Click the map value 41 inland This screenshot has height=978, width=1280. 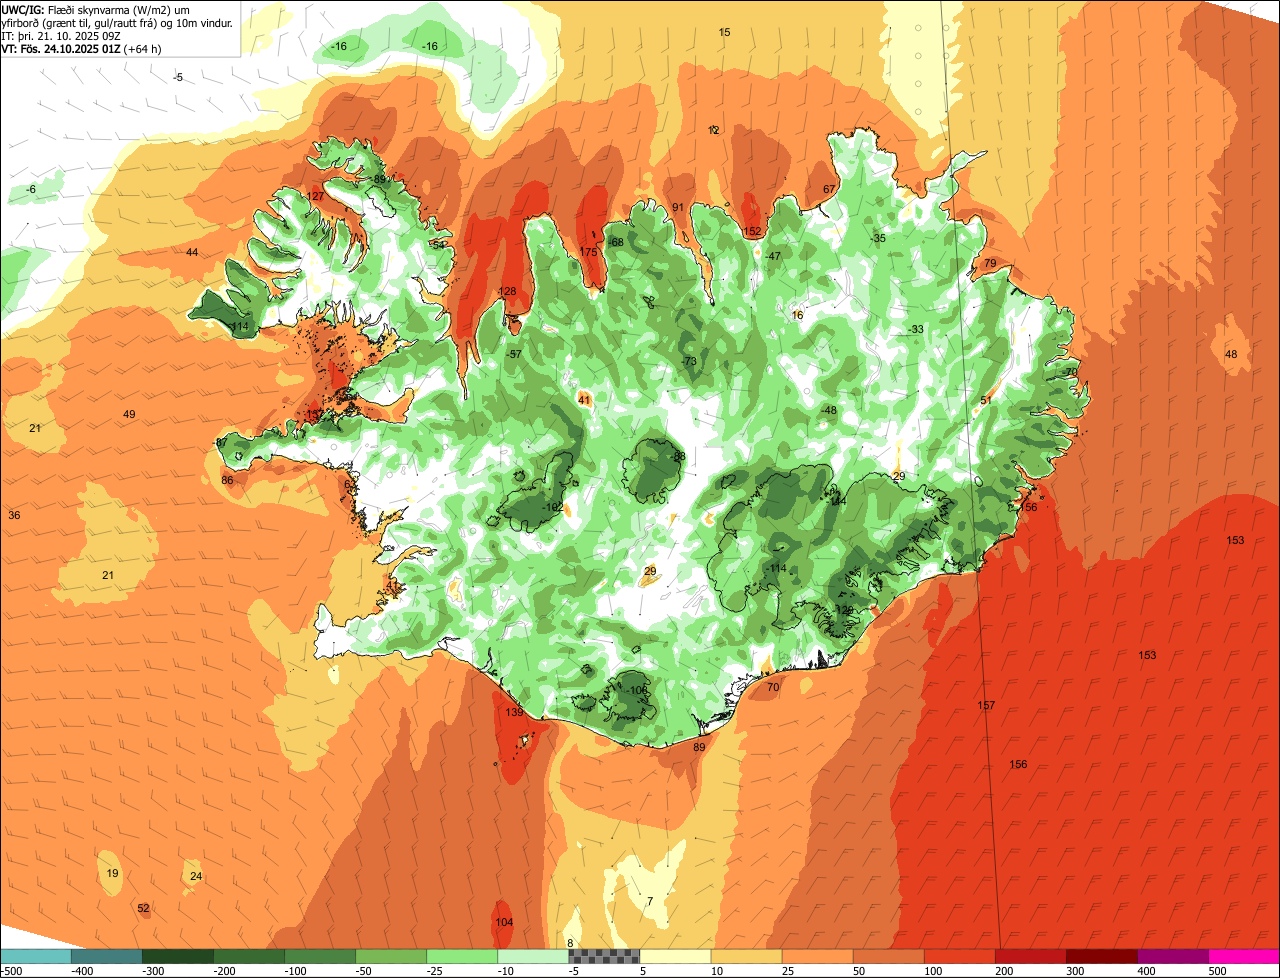coord(585,399)
